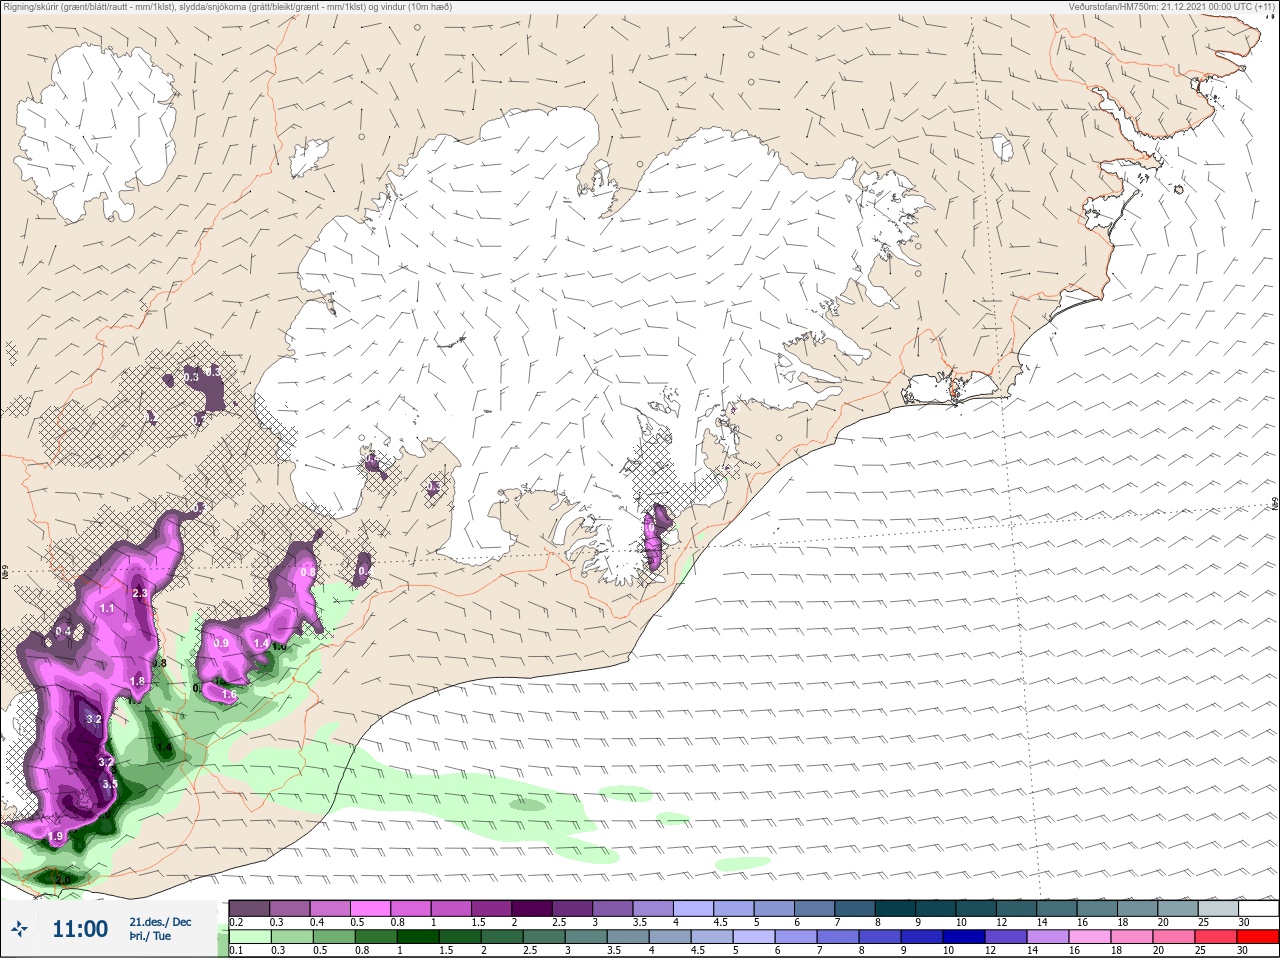Click the 2.0 precipitation value on the map

[x=62, y=880]
